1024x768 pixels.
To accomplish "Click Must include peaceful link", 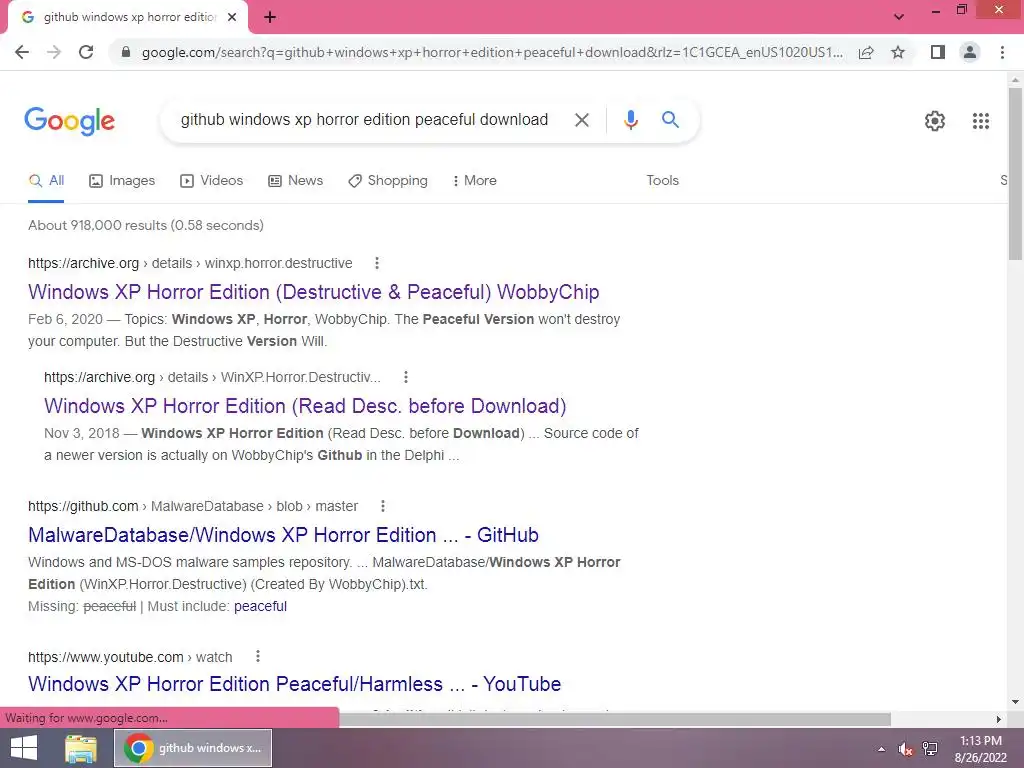I will coord(260,607).
